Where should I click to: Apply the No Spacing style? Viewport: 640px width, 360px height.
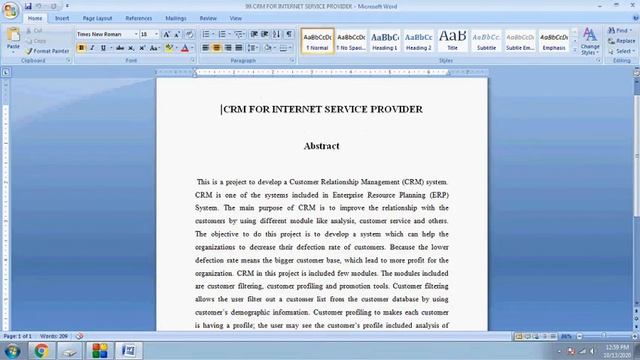351,41
